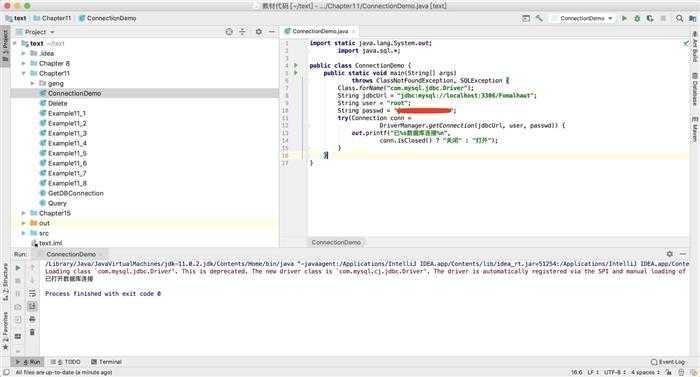Click ConnectionDemo in the navigation bar

click(107, 18)
